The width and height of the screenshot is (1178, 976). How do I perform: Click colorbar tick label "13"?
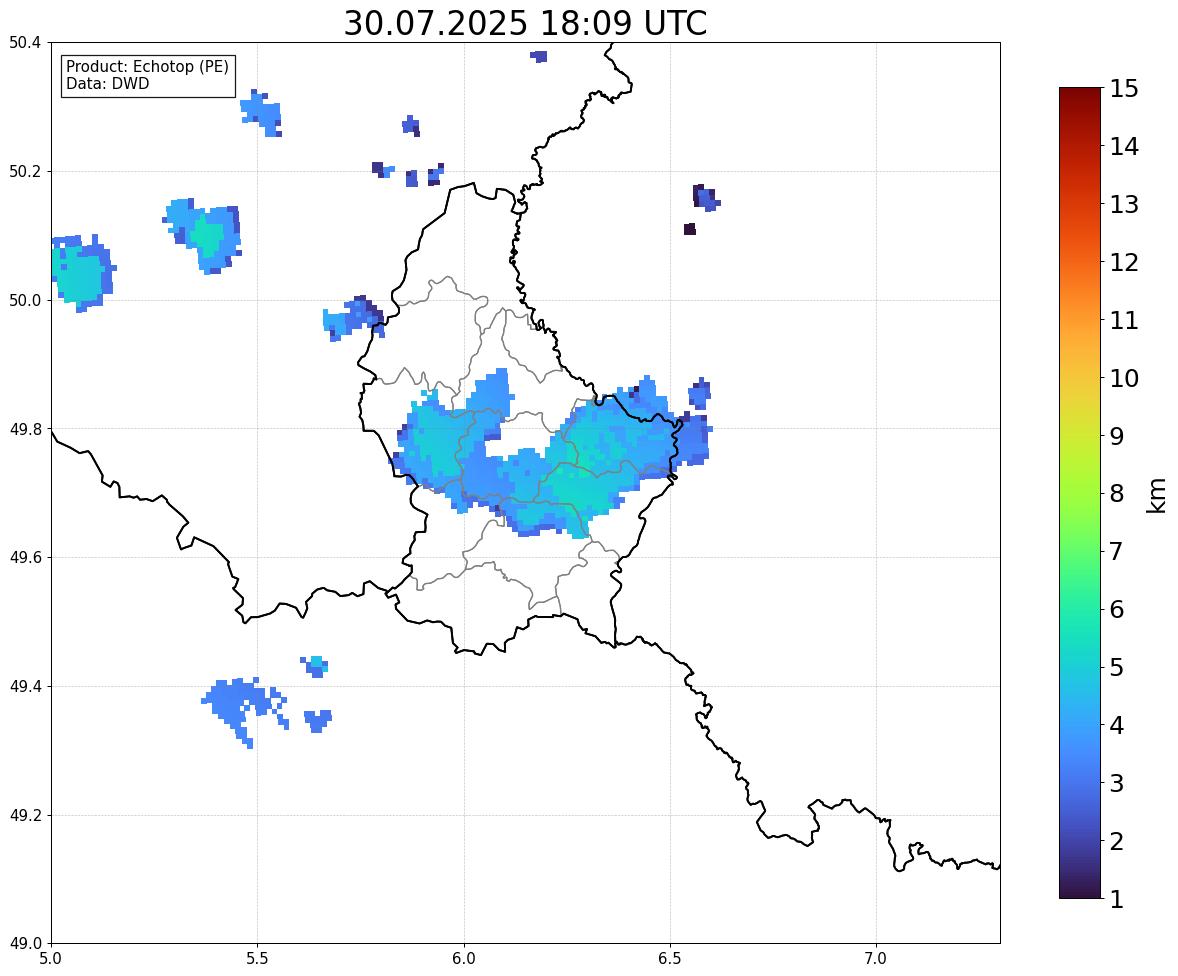tap(1124, 204)
